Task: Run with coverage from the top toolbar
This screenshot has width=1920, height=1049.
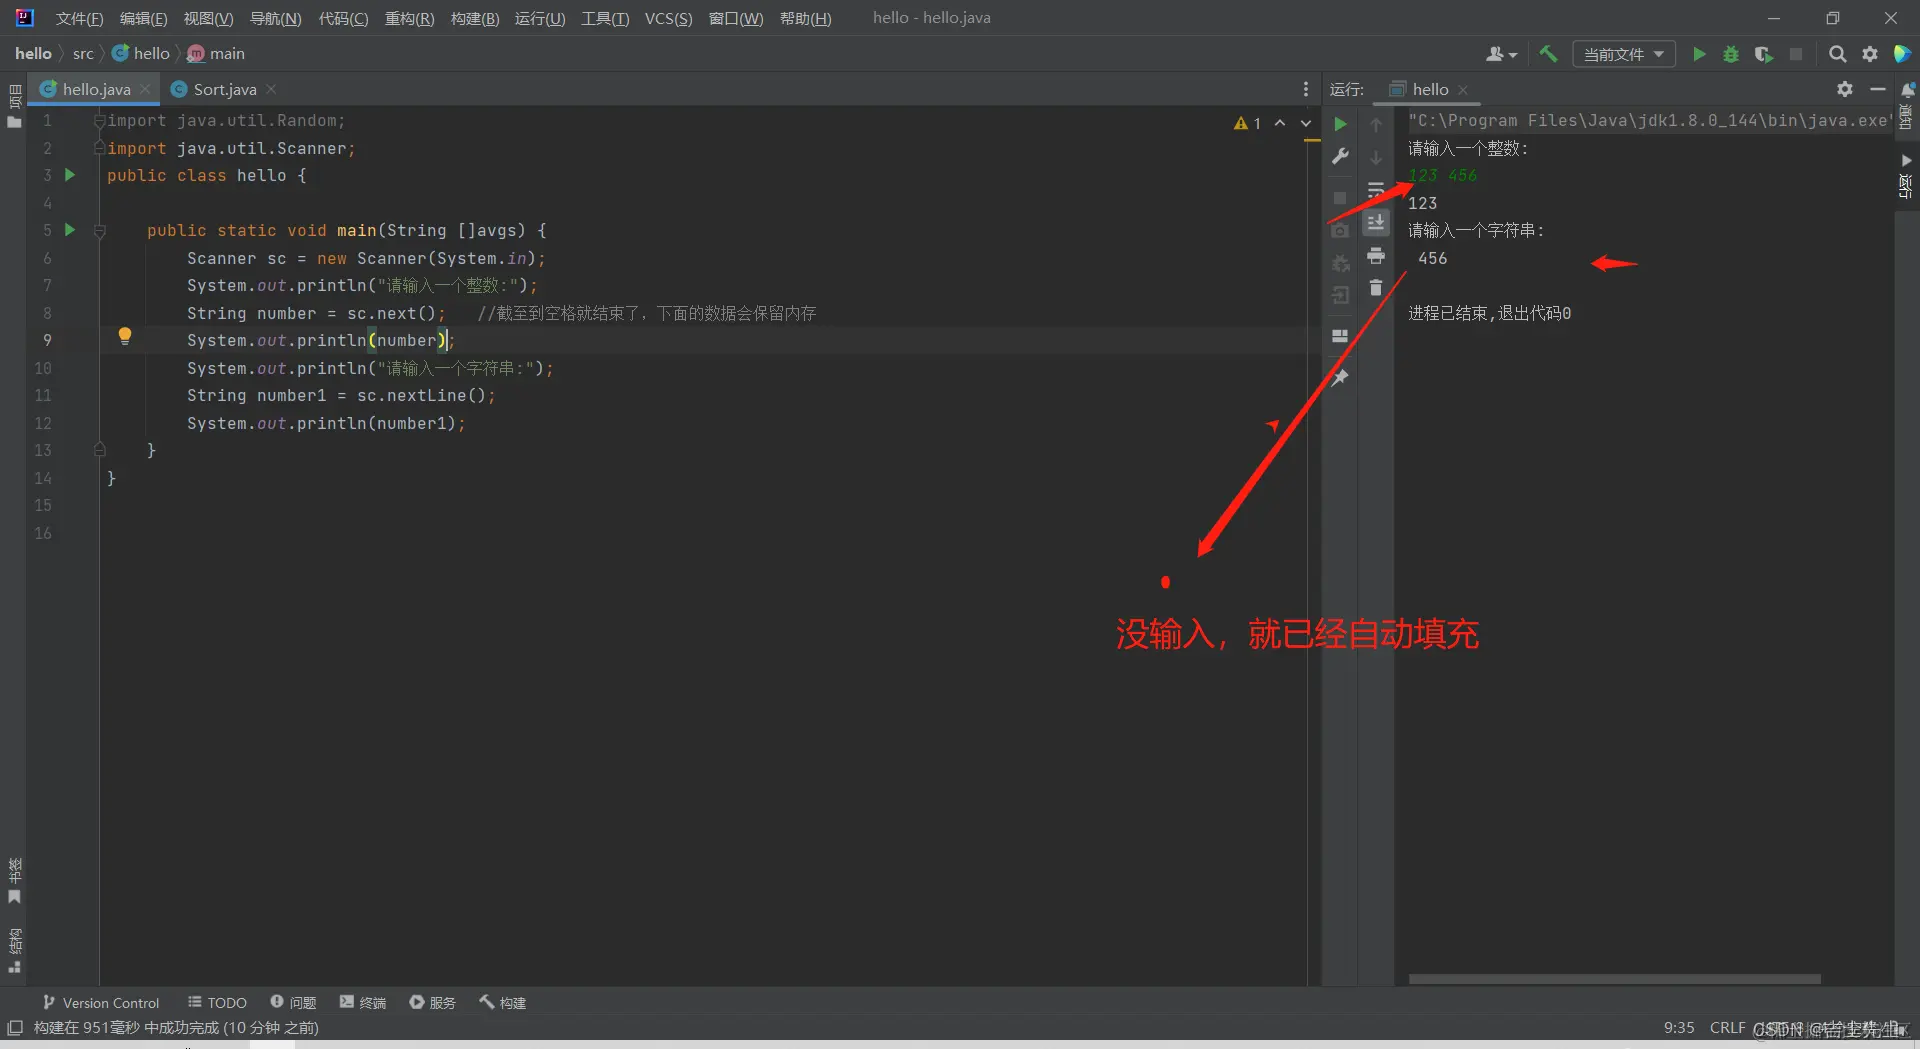Action: (1764, 54)
